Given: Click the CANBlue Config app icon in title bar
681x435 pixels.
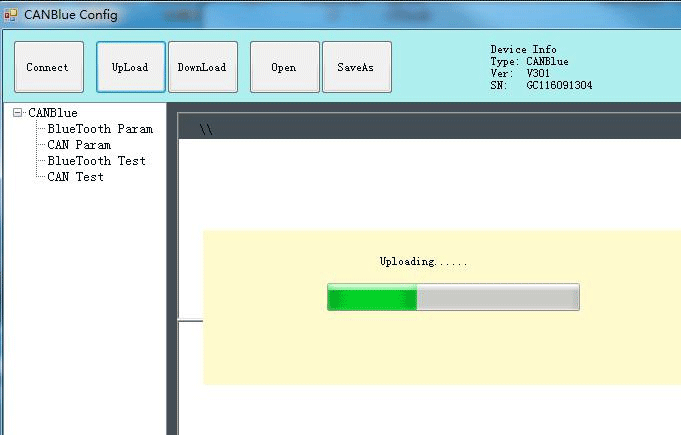Looking at the screenshot, I should [x=11, y=14].
